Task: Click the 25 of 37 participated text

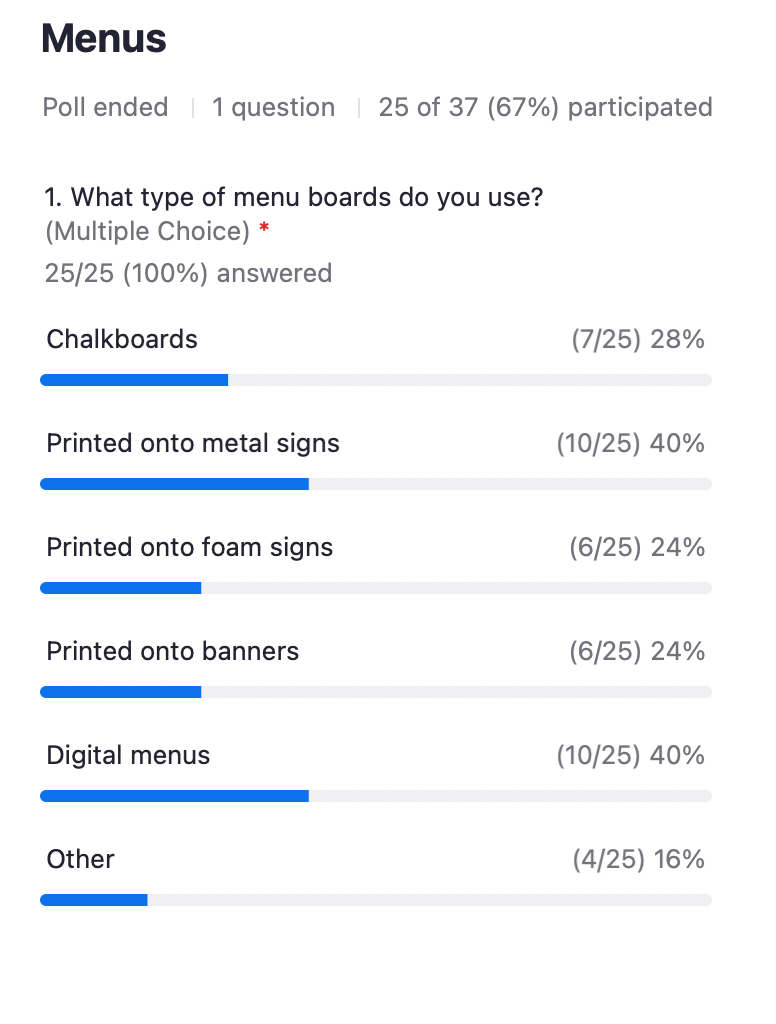Action: (x=545, y=107)
